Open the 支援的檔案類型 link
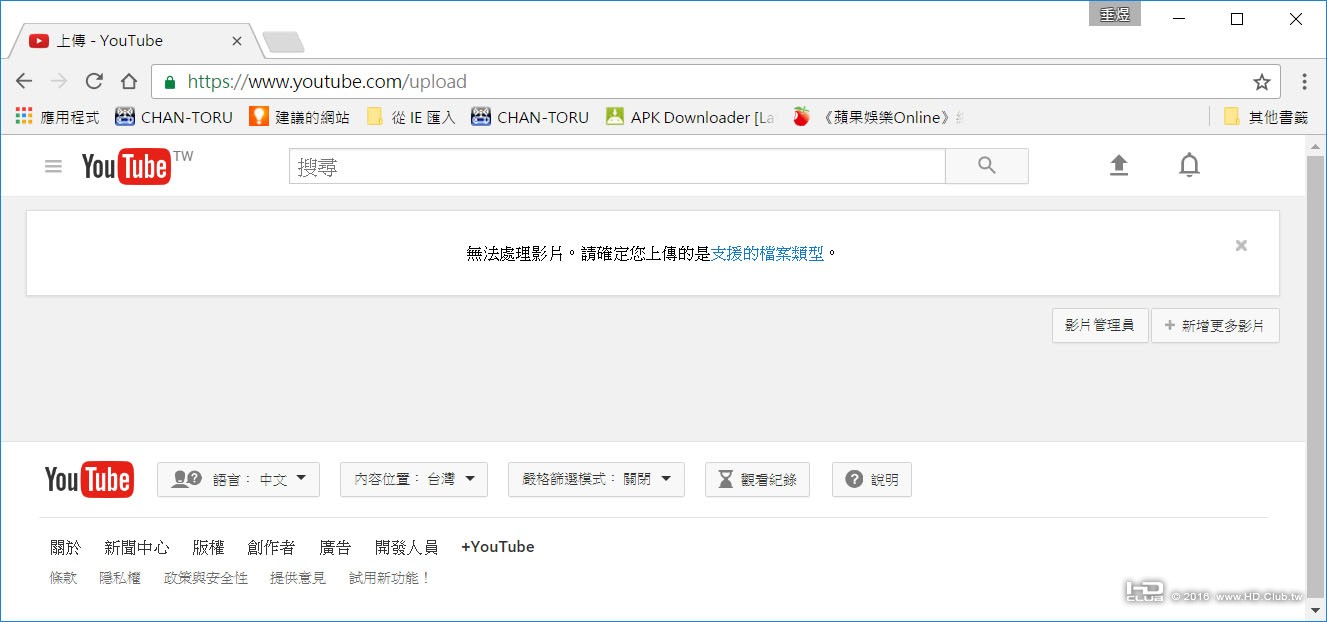Screen dimensions: 1327x622 coord(767,254)
